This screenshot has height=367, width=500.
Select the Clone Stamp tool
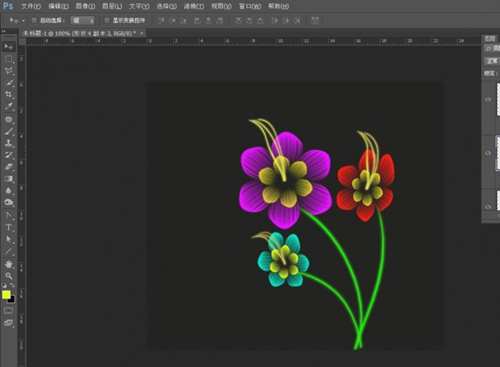tap(8, 143)
